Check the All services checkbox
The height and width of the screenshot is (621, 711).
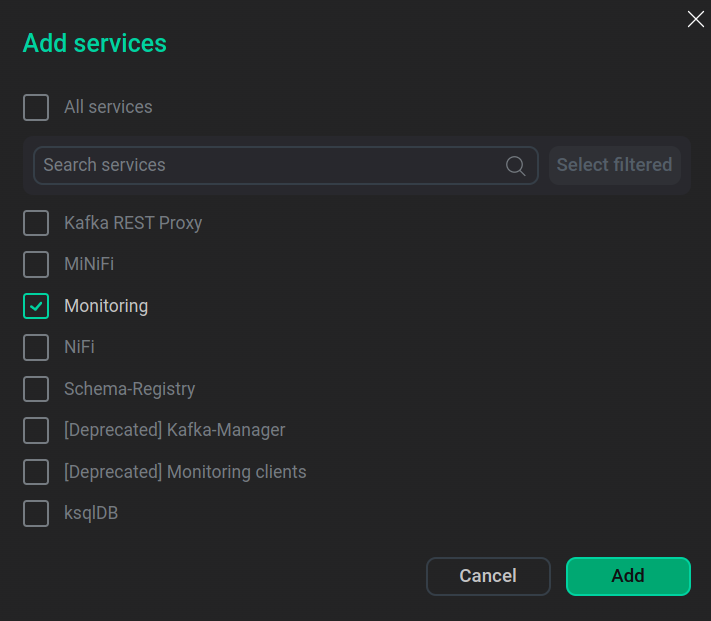pos(36,107)
